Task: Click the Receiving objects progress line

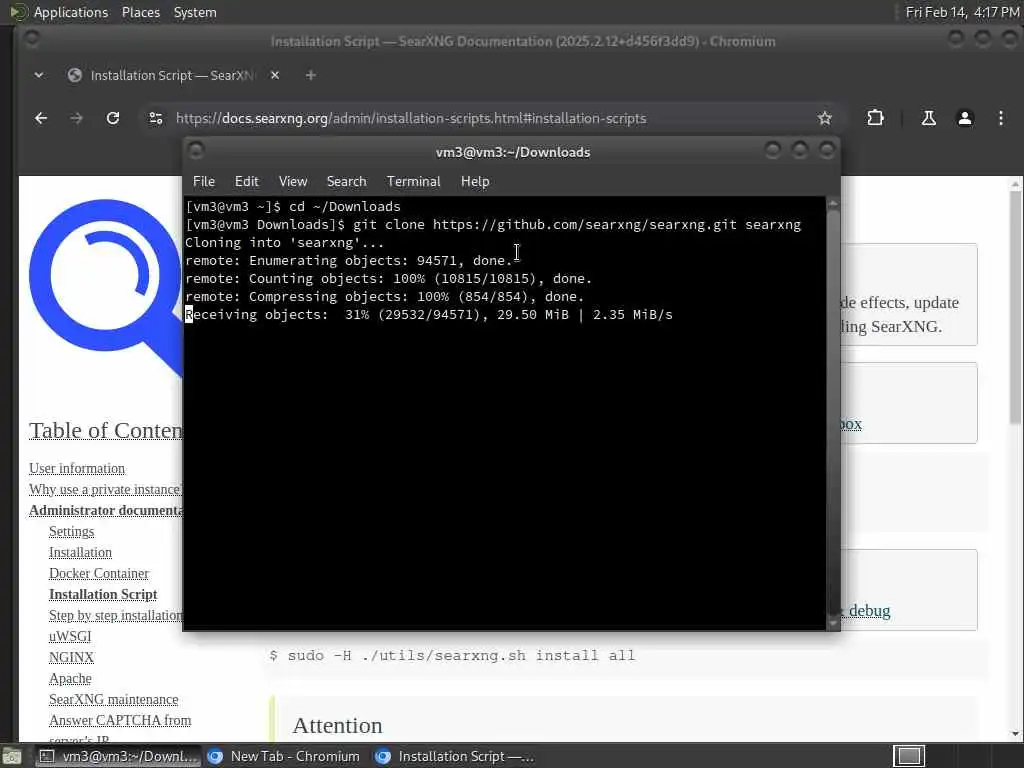Action: click(429, 315)
